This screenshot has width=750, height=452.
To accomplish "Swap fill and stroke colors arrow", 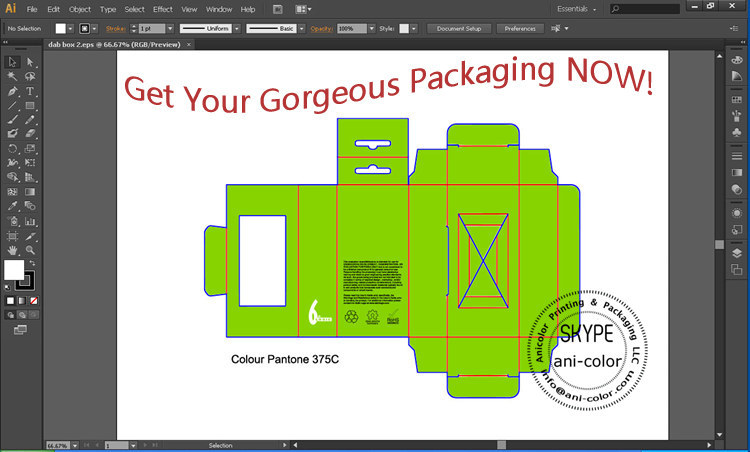I will point(33,263).
